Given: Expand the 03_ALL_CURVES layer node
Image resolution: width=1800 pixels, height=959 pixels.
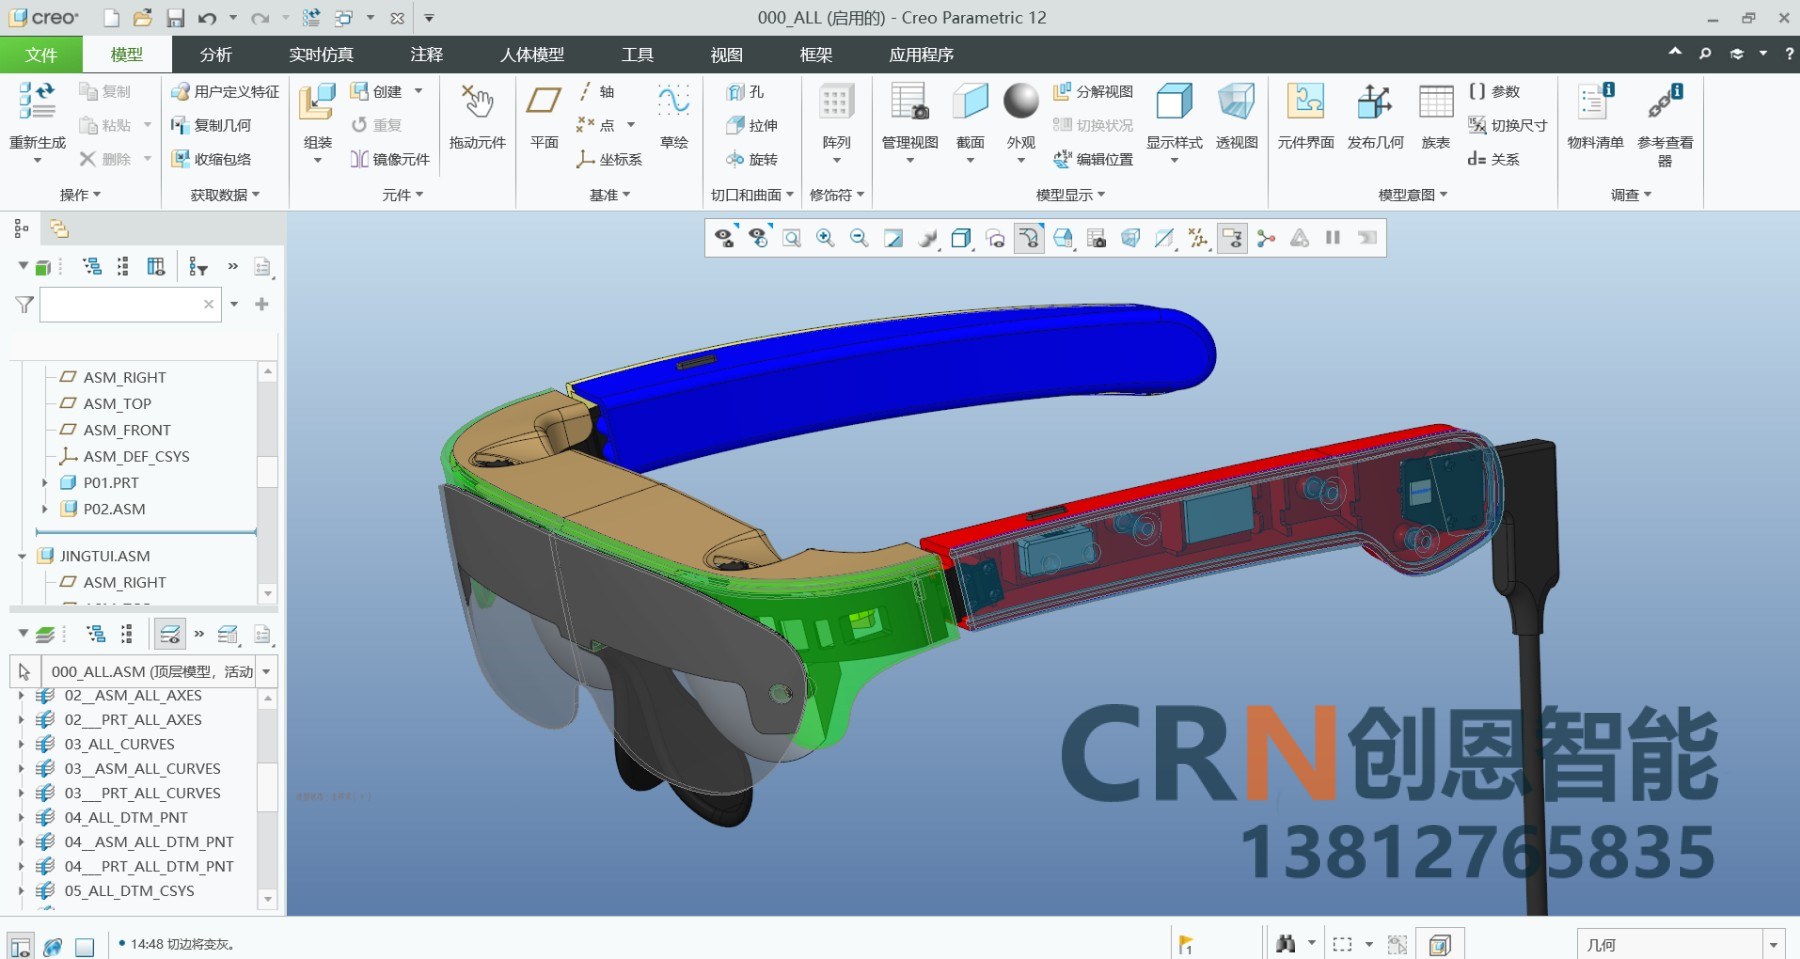Looking at the screenshot, I should click(21, 744).
